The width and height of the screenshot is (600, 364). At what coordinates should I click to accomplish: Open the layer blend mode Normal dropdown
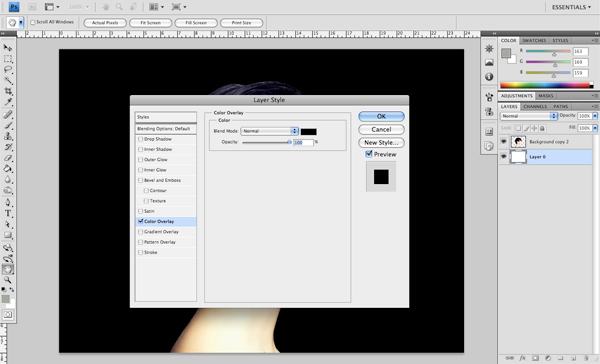[x=529, y=116]
